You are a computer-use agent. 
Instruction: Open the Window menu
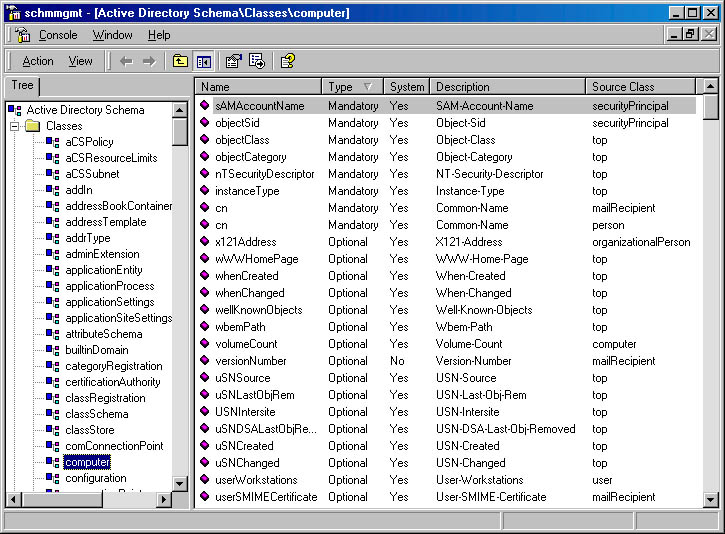(112, 35)
